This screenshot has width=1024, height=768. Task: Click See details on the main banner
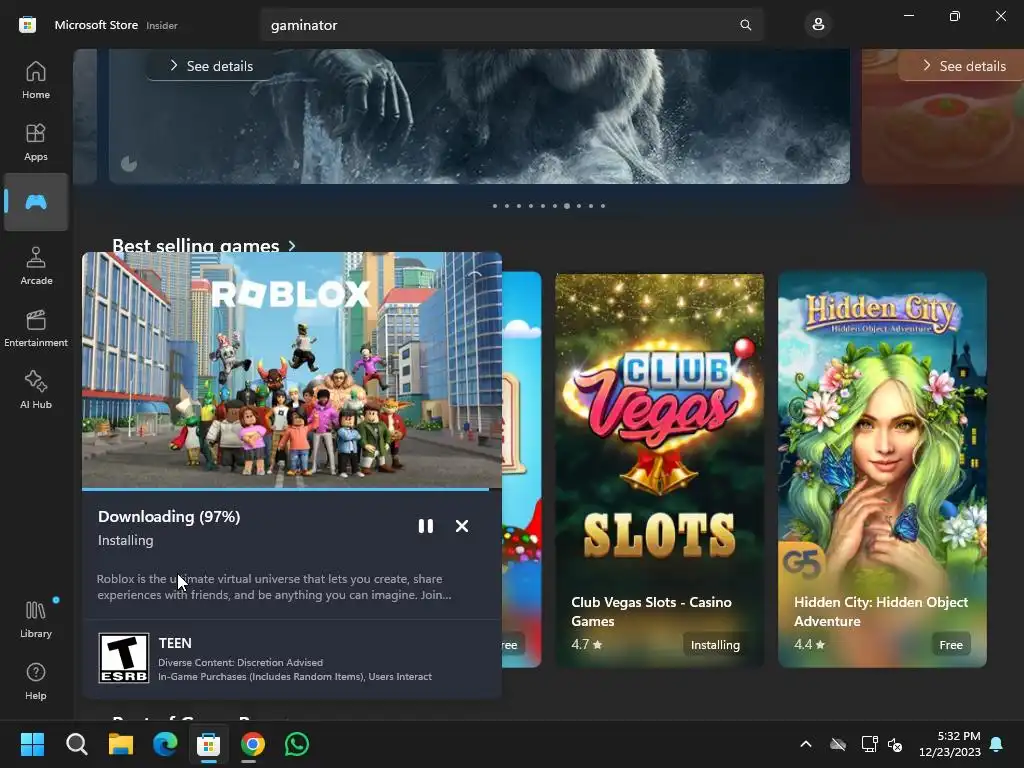click(x=211, y=66)
